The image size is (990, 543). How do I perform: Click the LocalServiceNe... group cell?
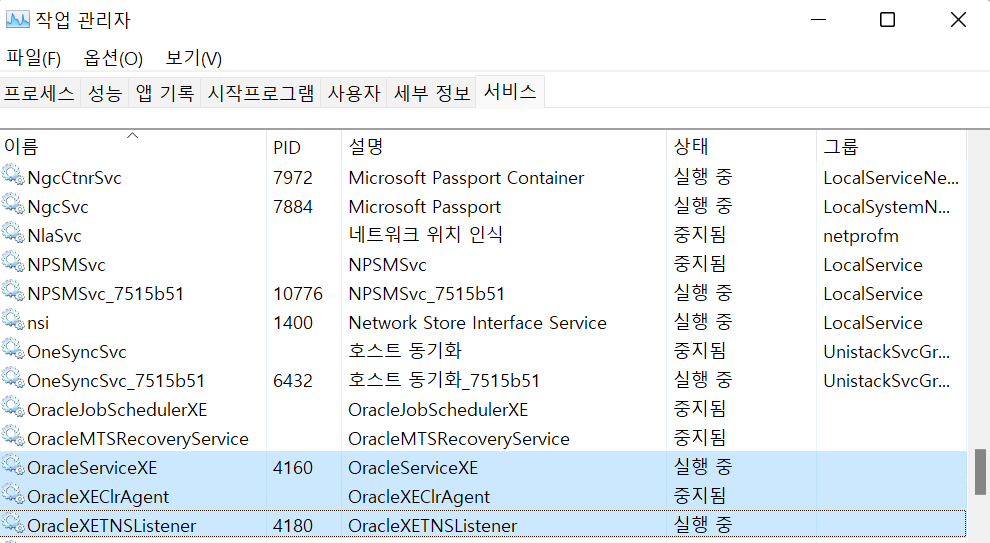(891, 178)
